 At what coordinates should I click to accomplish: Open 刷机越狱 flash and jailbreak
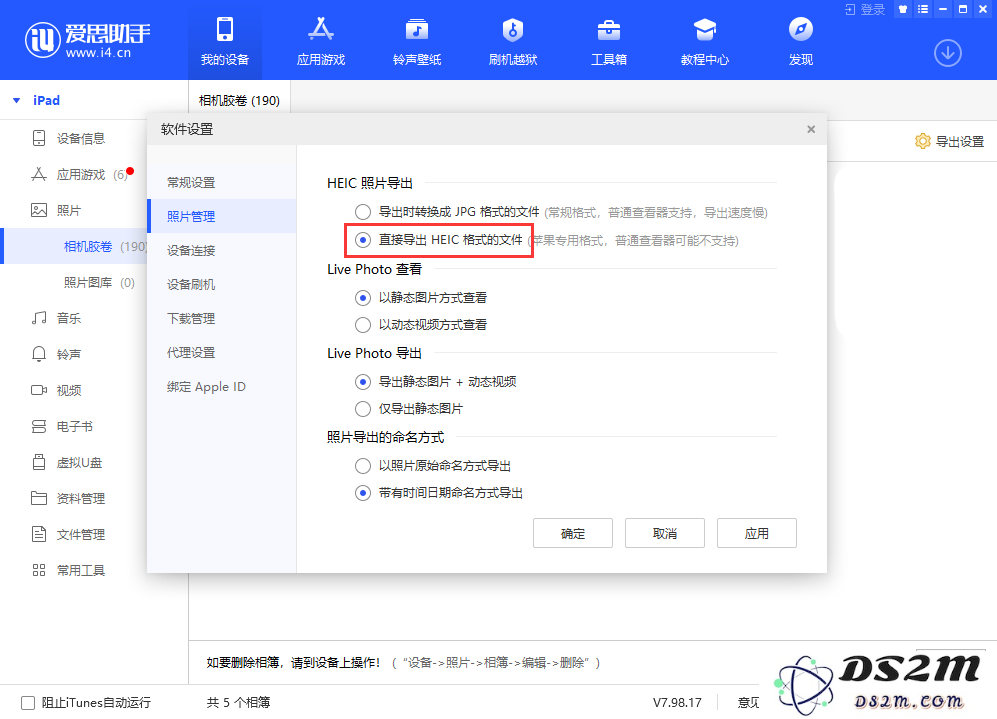click(512, 41)
